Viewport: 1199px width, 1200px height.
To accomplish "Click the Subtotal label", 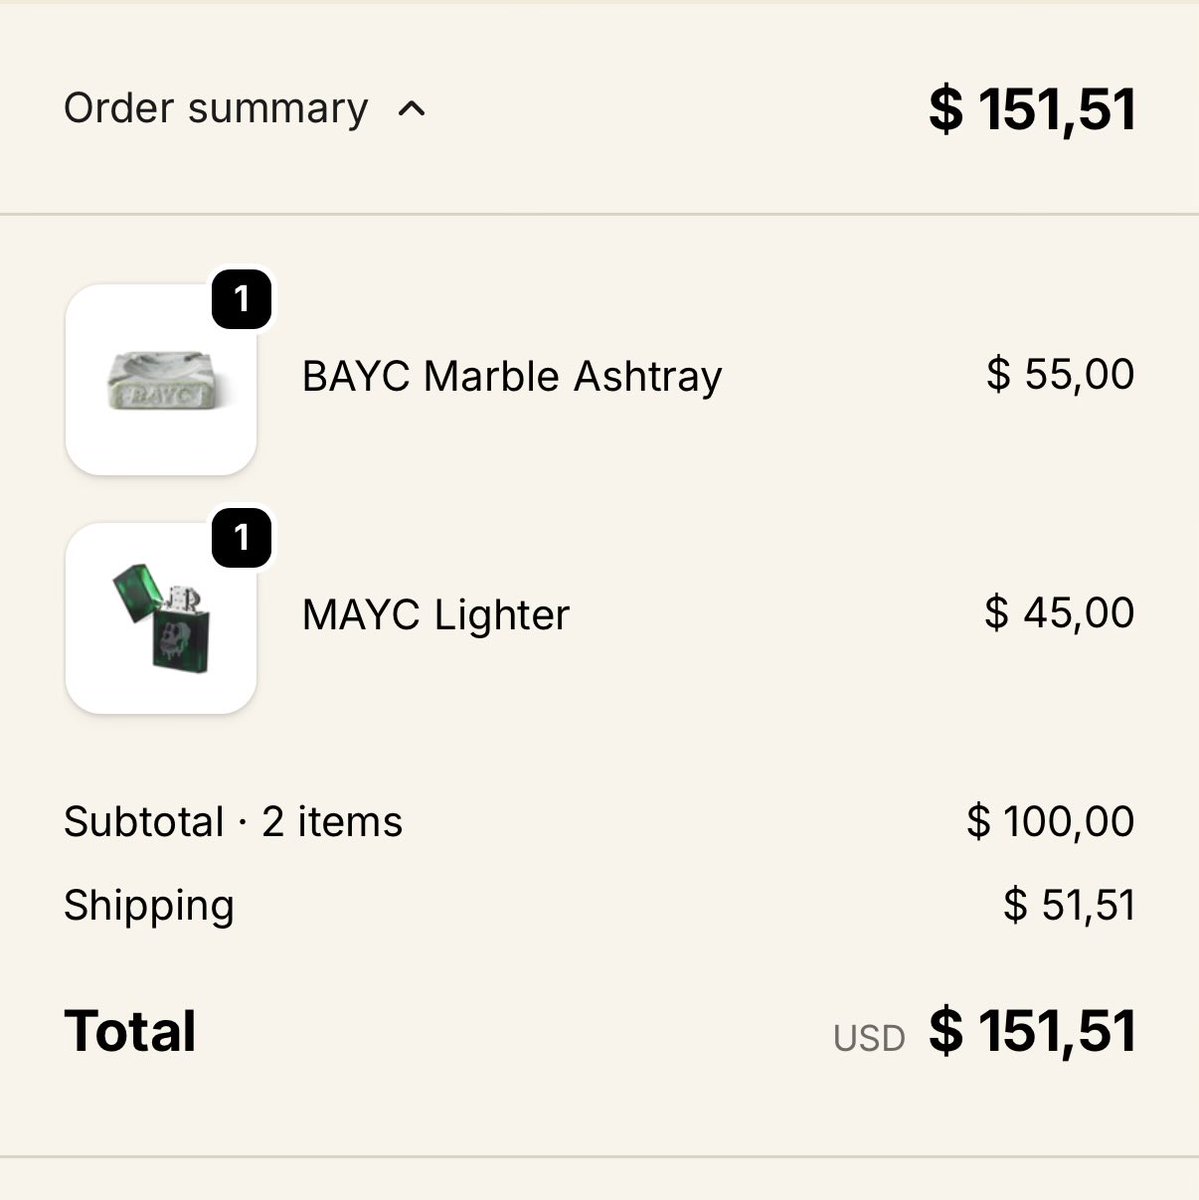I will [x=143, y=822].
